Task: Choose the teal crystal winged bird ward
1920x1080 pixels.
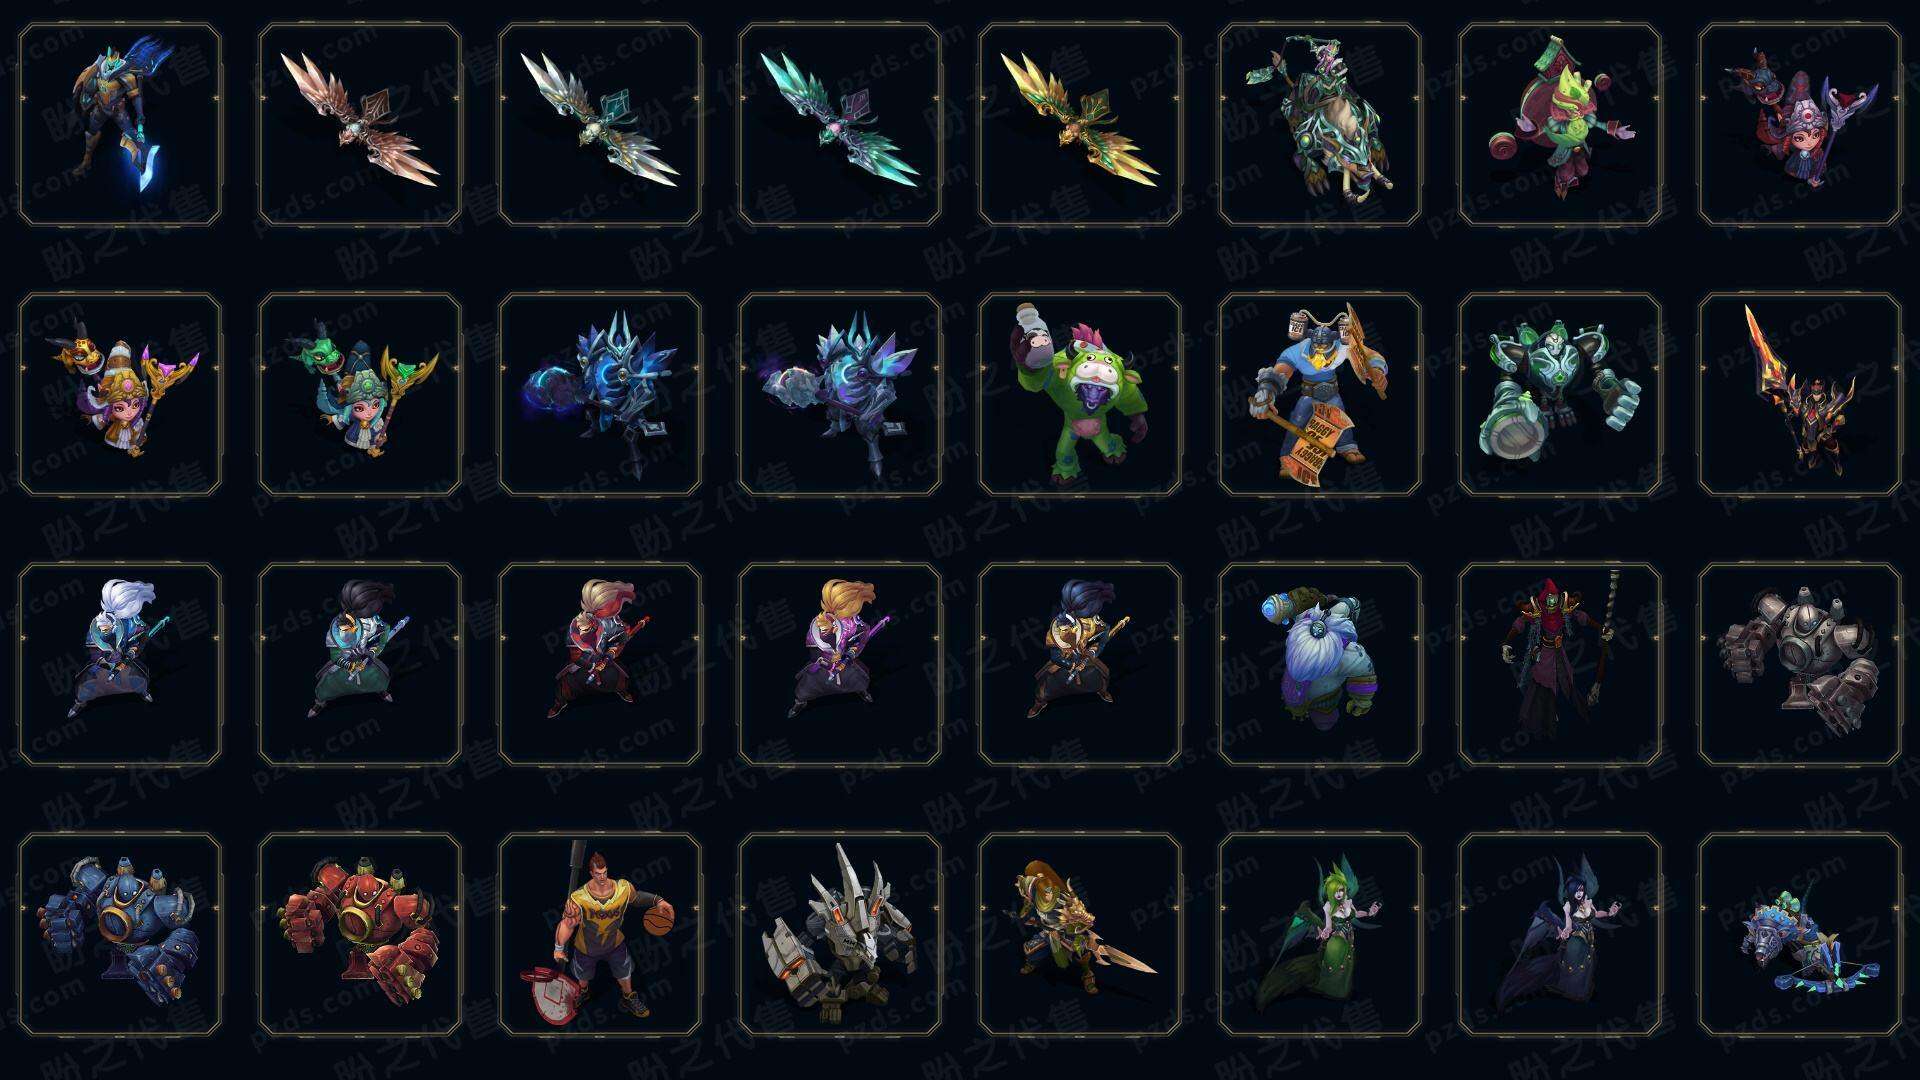Action: 840,125
